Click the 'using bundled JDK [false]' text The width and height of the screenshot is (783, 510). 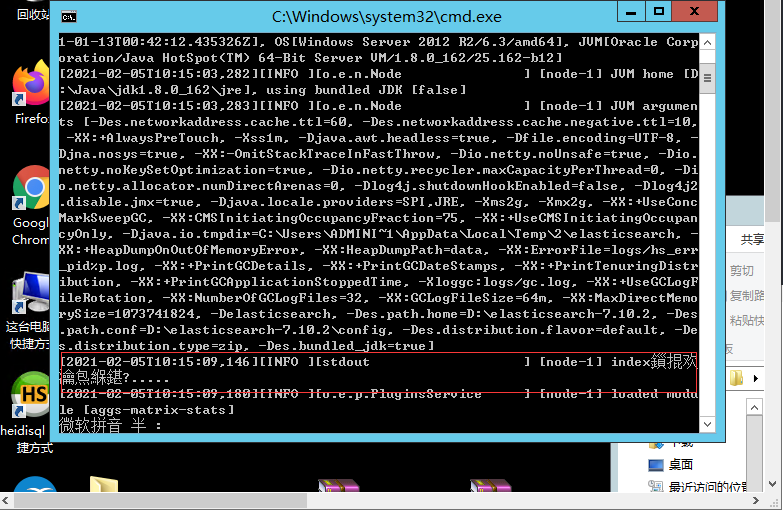tap(366, 90)
